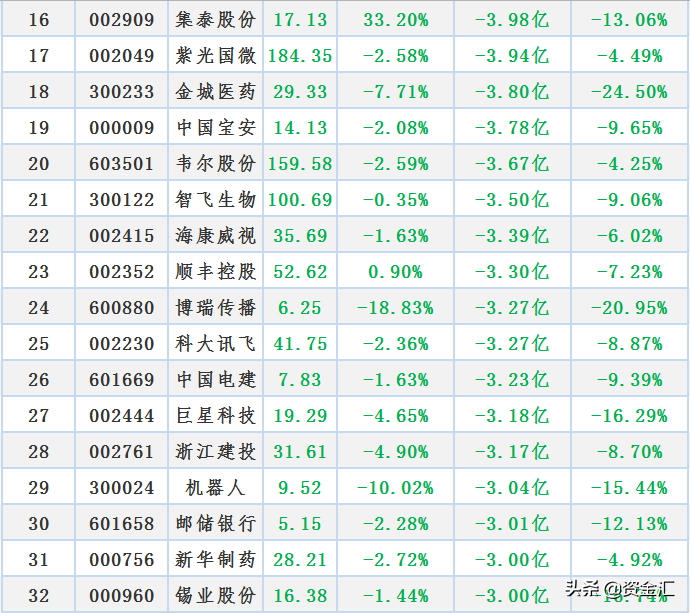Click stock code 002352
The image size is (690, 613).
tap(121, 272)
